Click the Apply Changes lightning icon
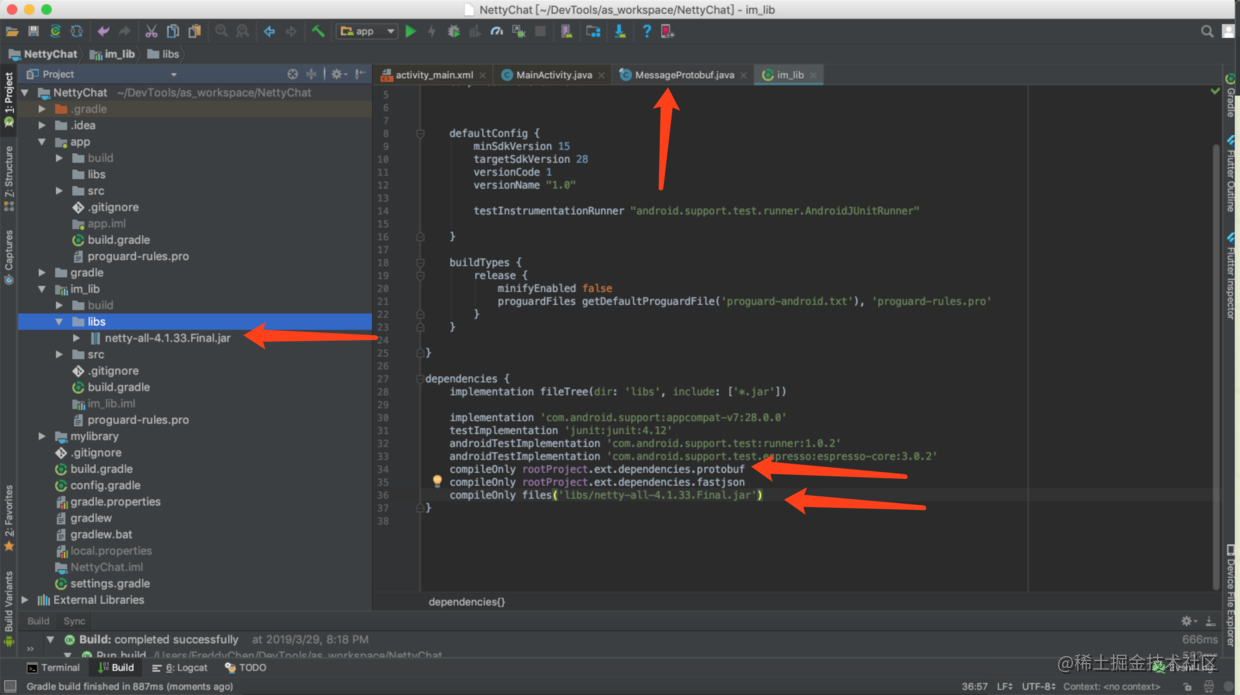This screenshot has height=695, width=1240. 432,32
